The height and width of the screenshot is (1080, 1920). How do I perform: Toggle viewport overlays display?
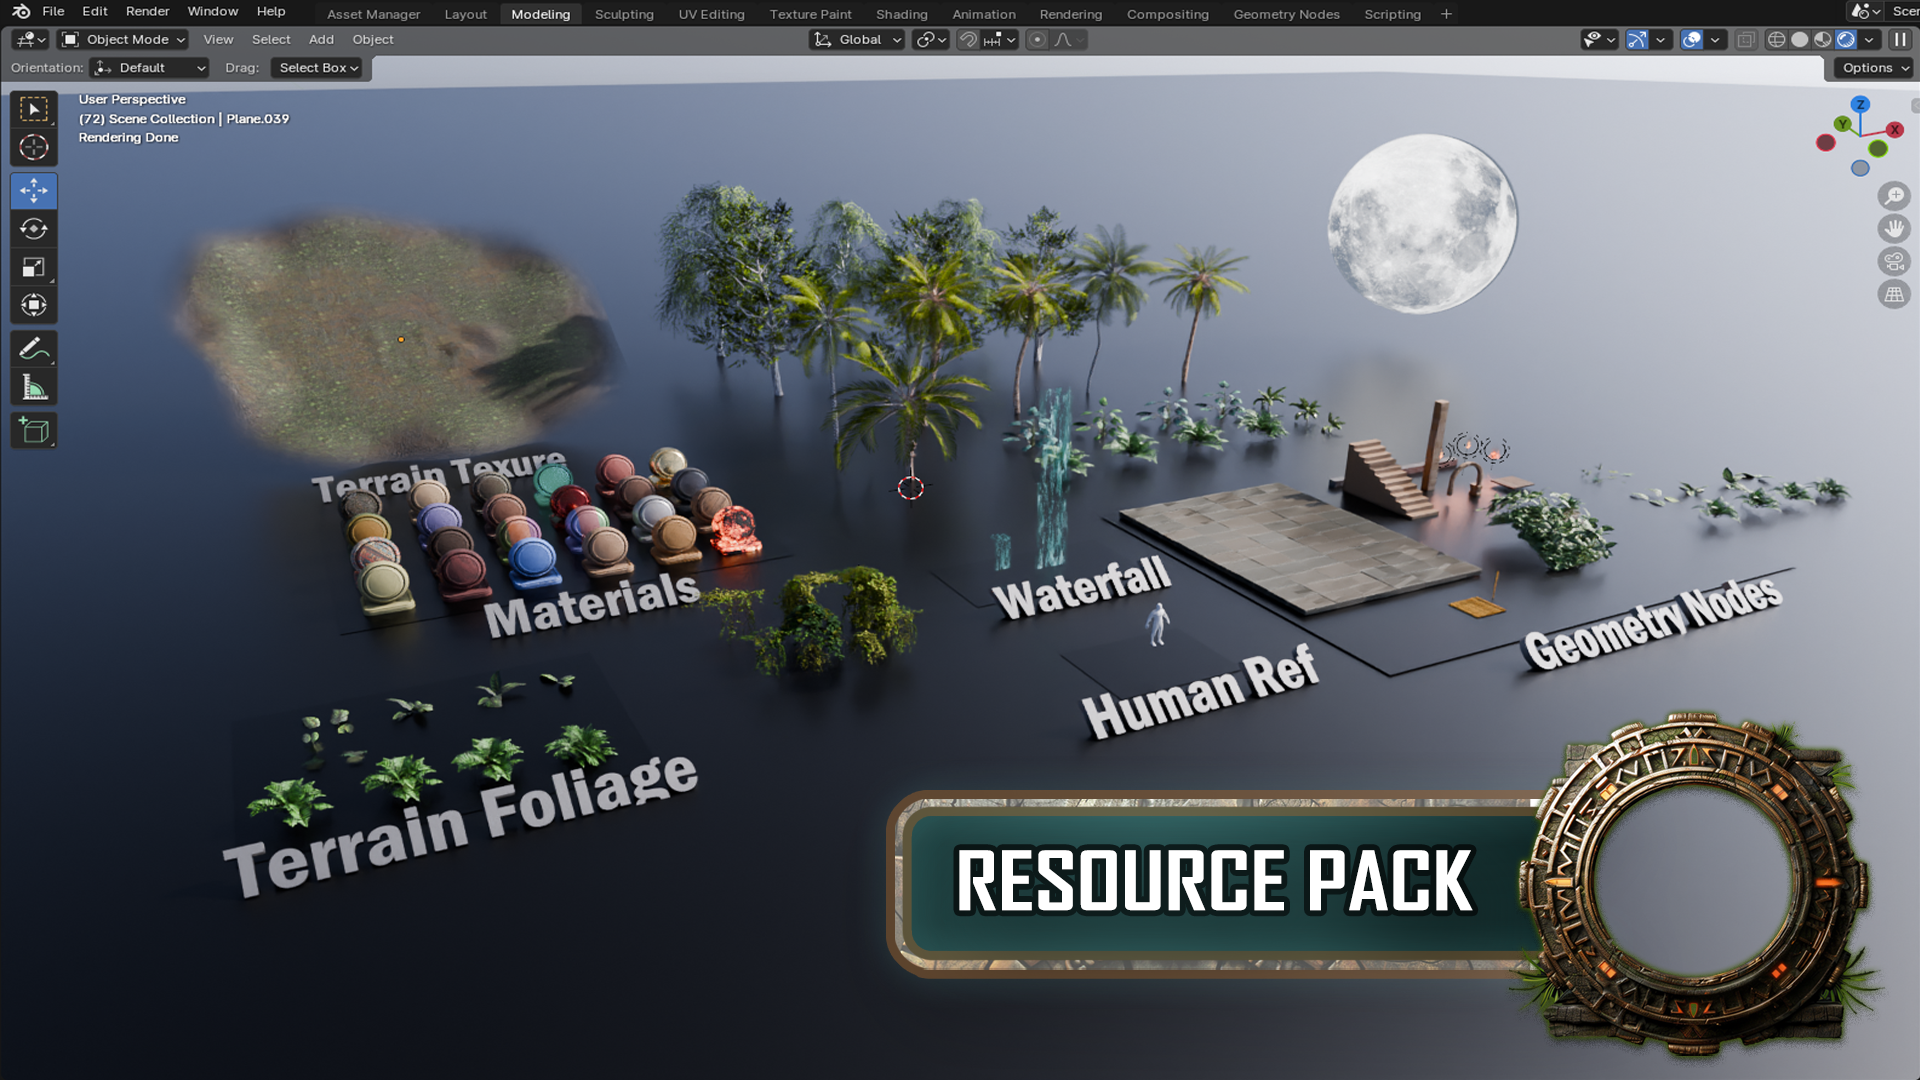[1691, 40]
